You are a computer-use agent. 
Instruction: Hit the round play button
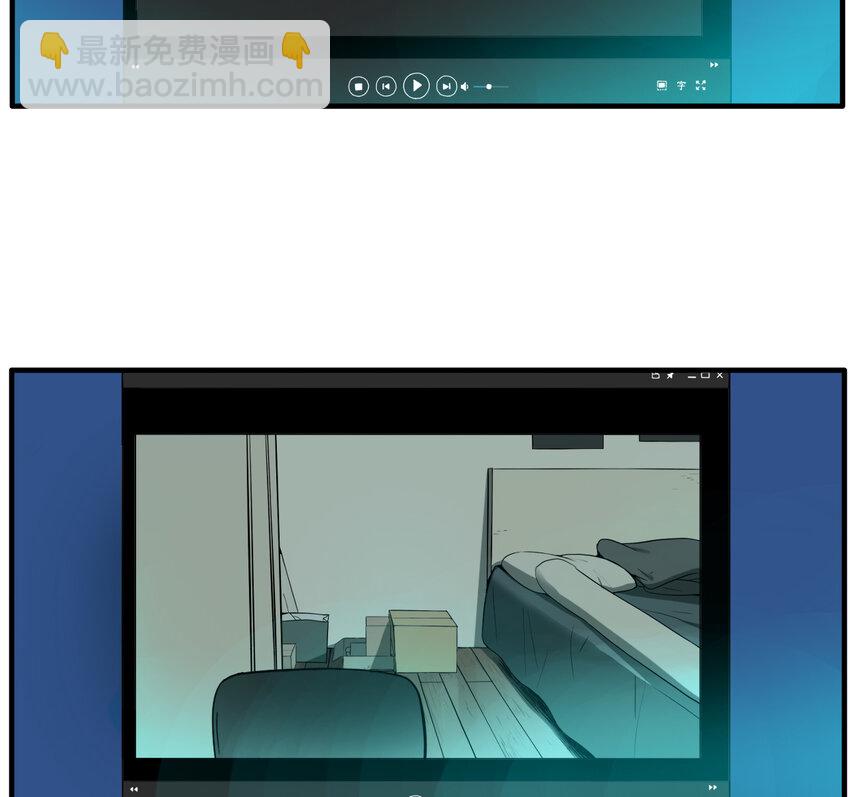[416, 86]
